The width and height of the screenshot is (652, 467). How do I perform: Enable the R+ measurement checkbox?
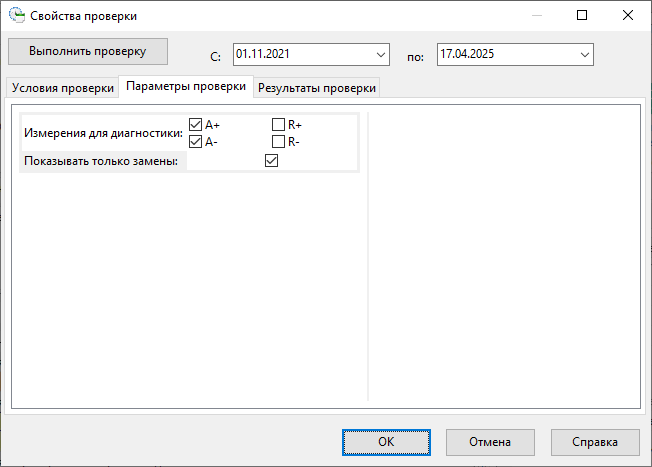click(278, 125)
